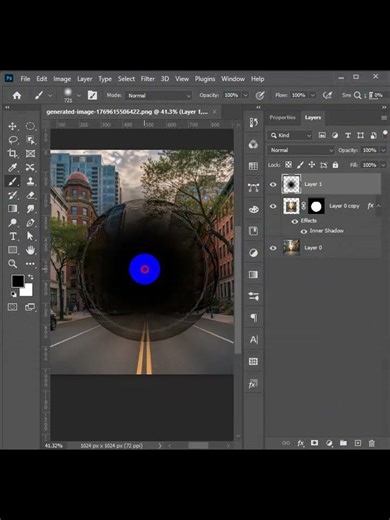Hide Layer 0 copy visibility eye
Viewport: 390px width, 520px height.
(273, 206)
